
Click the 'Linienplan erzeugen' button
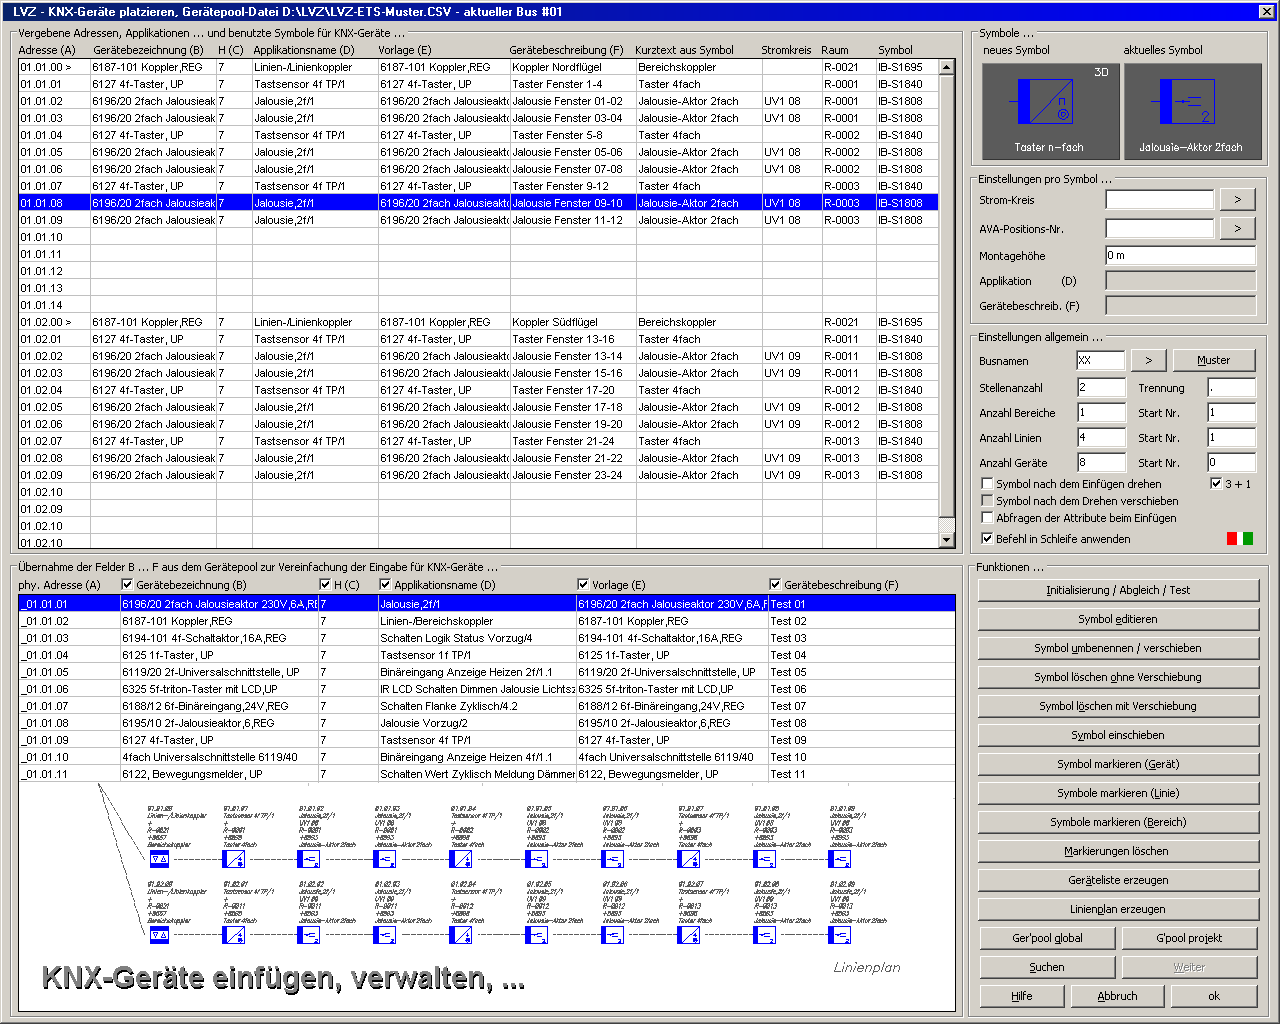(1118, 909)
